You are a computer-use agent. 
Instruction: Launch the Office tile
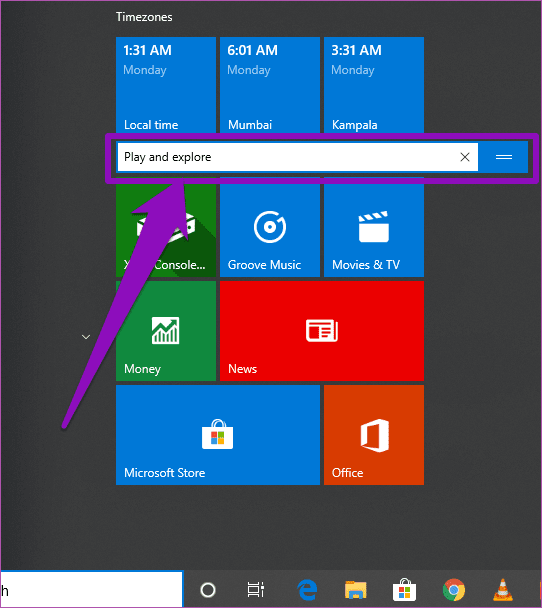(374, 435)
